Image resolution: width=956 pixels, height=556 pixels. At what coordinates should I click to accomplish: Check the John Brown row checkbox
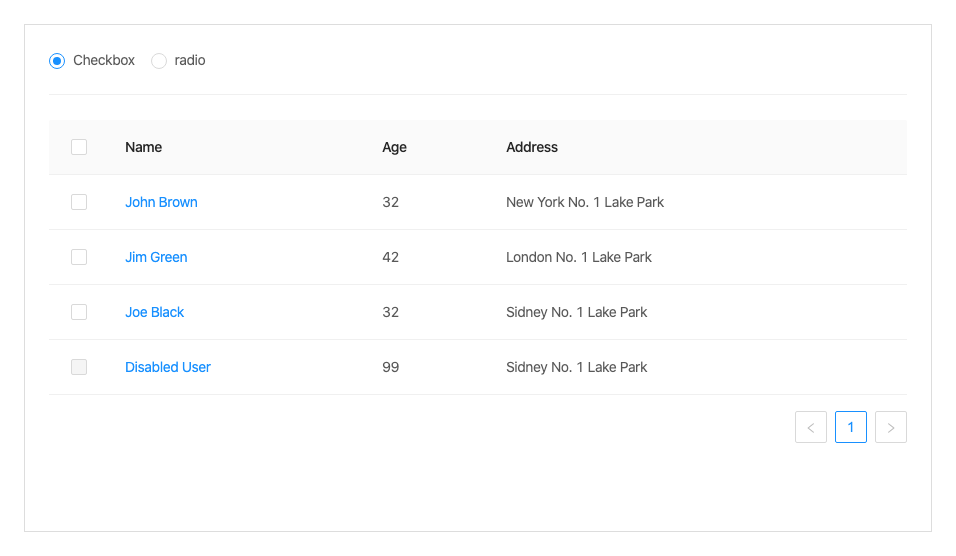coord(79,202)
